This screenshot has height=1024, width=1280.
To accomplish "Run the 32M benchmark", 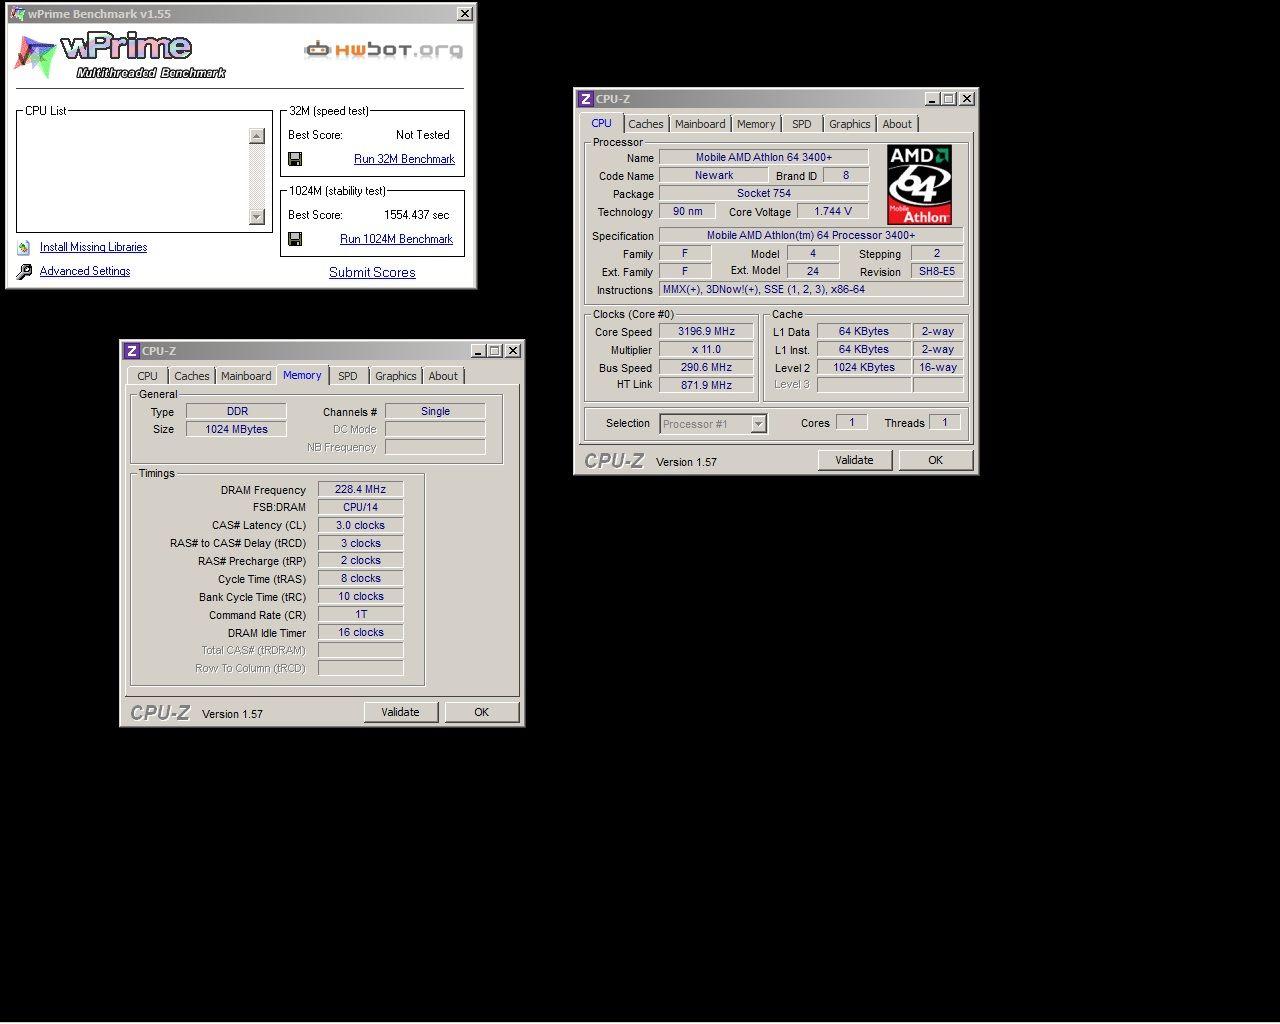I will (x=404, y=159).
